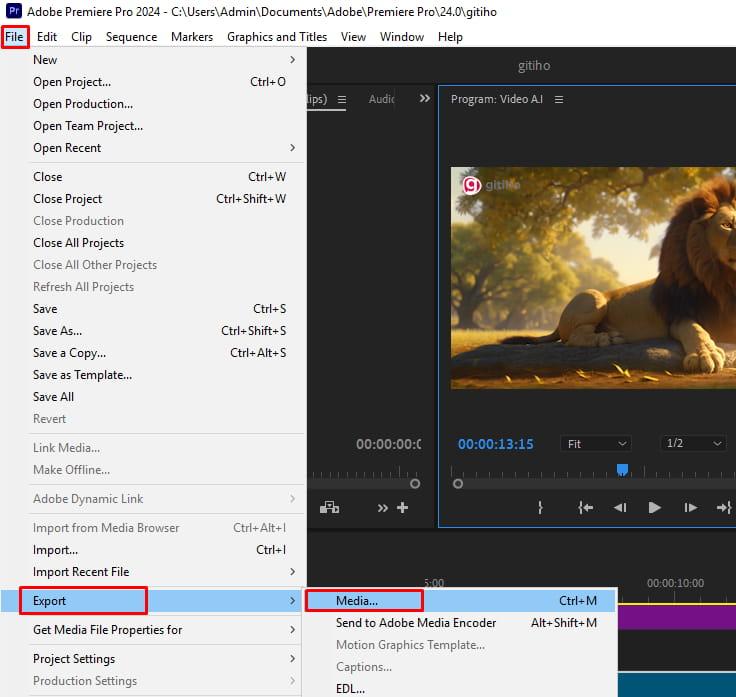Image resolution: width=736 pixels, height=697 pixels.
Task: Open the Fit zoom level dropdown
Action: (x=596, y=444)
